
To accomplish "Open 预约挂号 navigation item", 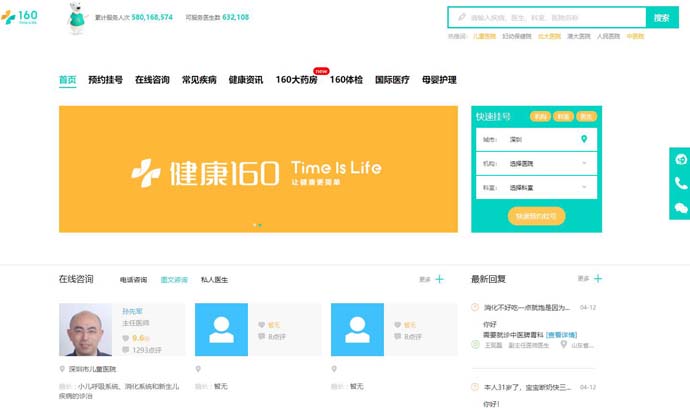I will [106, 80].
